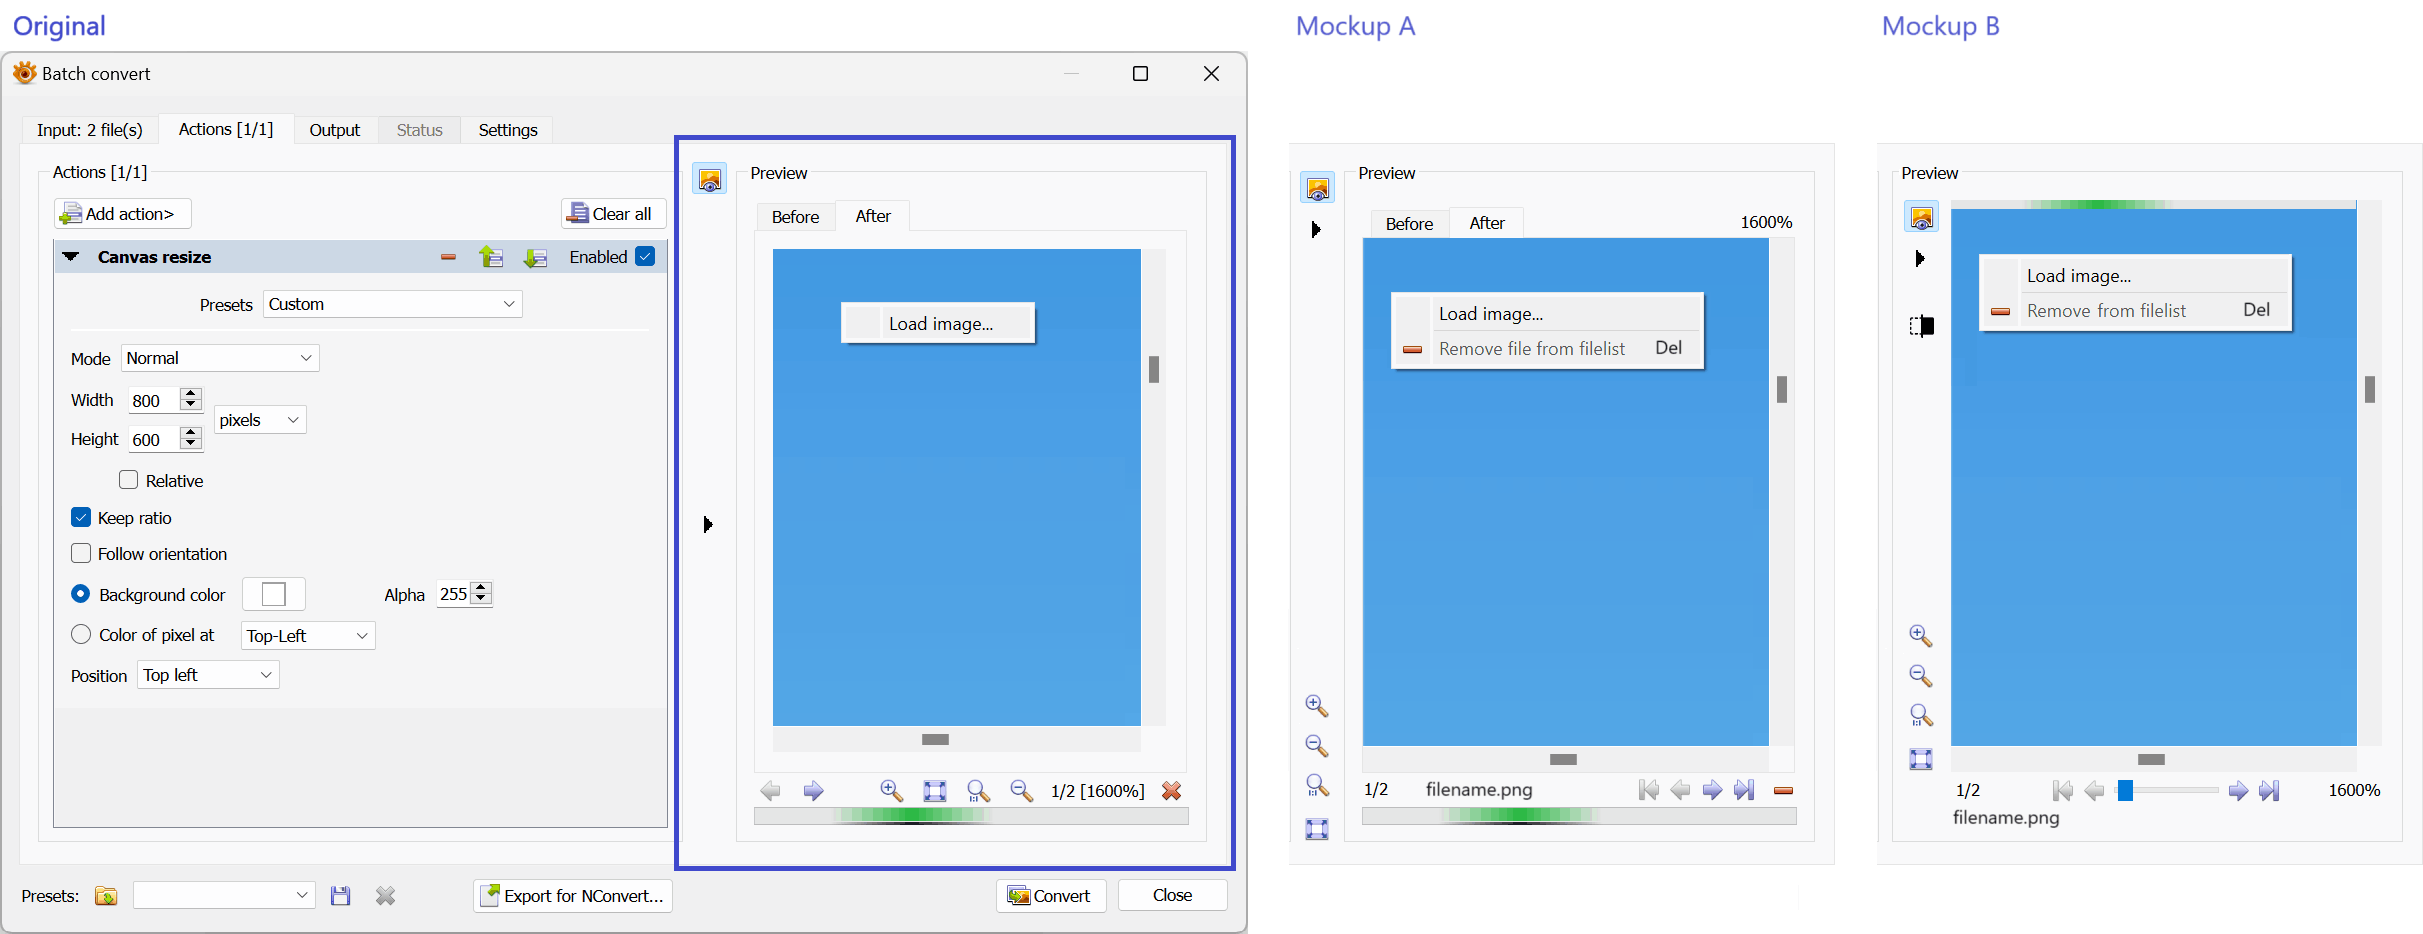Check Follow orientation
Image resolution: width=2423 pixels, height=934 pixels.
[81, 553]
